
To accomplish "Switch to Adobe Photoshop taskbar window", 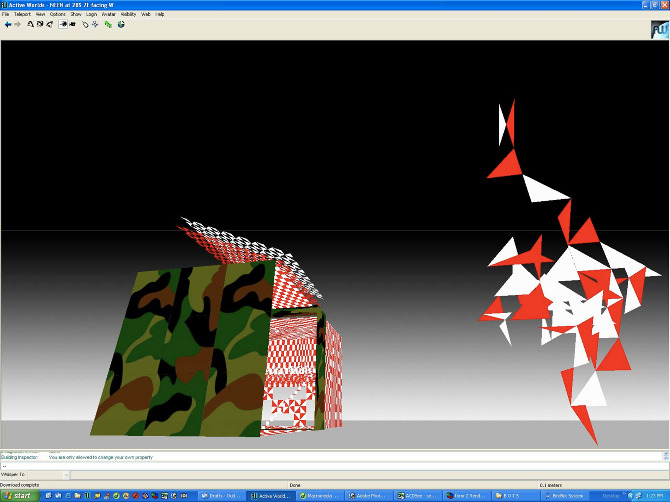I will point(369,495).
